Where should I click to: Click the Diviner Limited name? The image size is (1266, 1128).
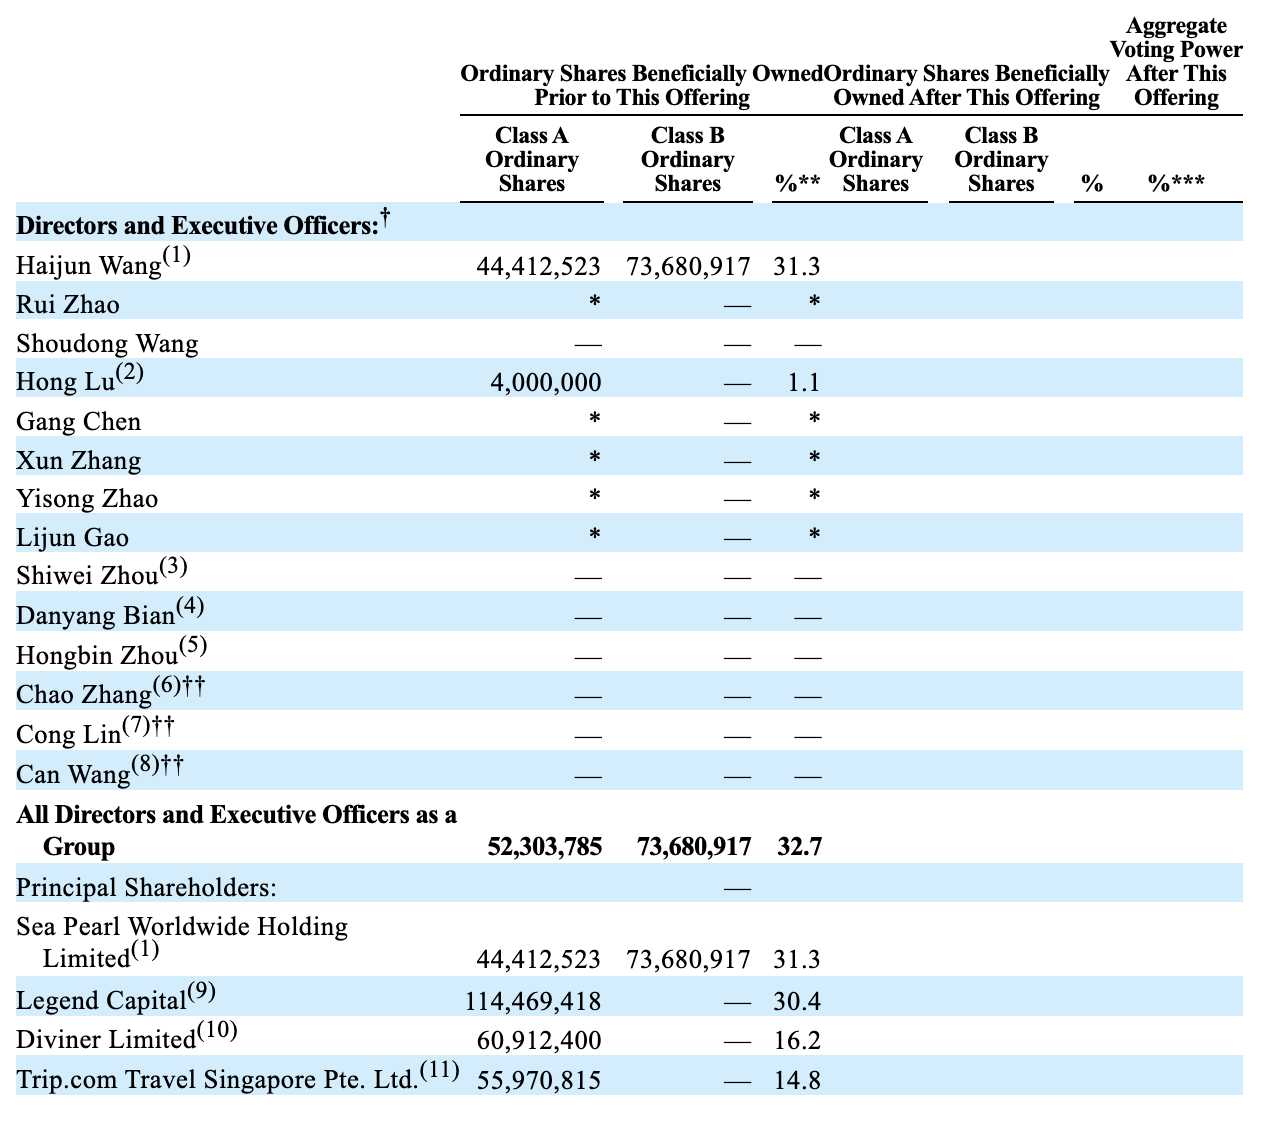pyautogui.click(x=106, y=1040)
